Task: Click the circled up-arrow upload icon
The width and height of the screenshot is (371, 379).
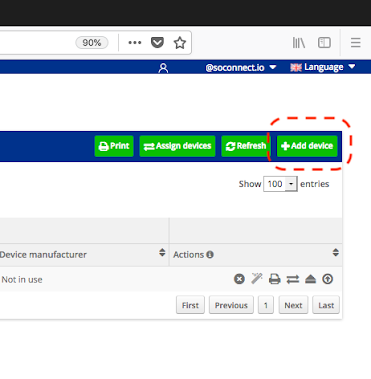Action: click(x=328, y=279)
